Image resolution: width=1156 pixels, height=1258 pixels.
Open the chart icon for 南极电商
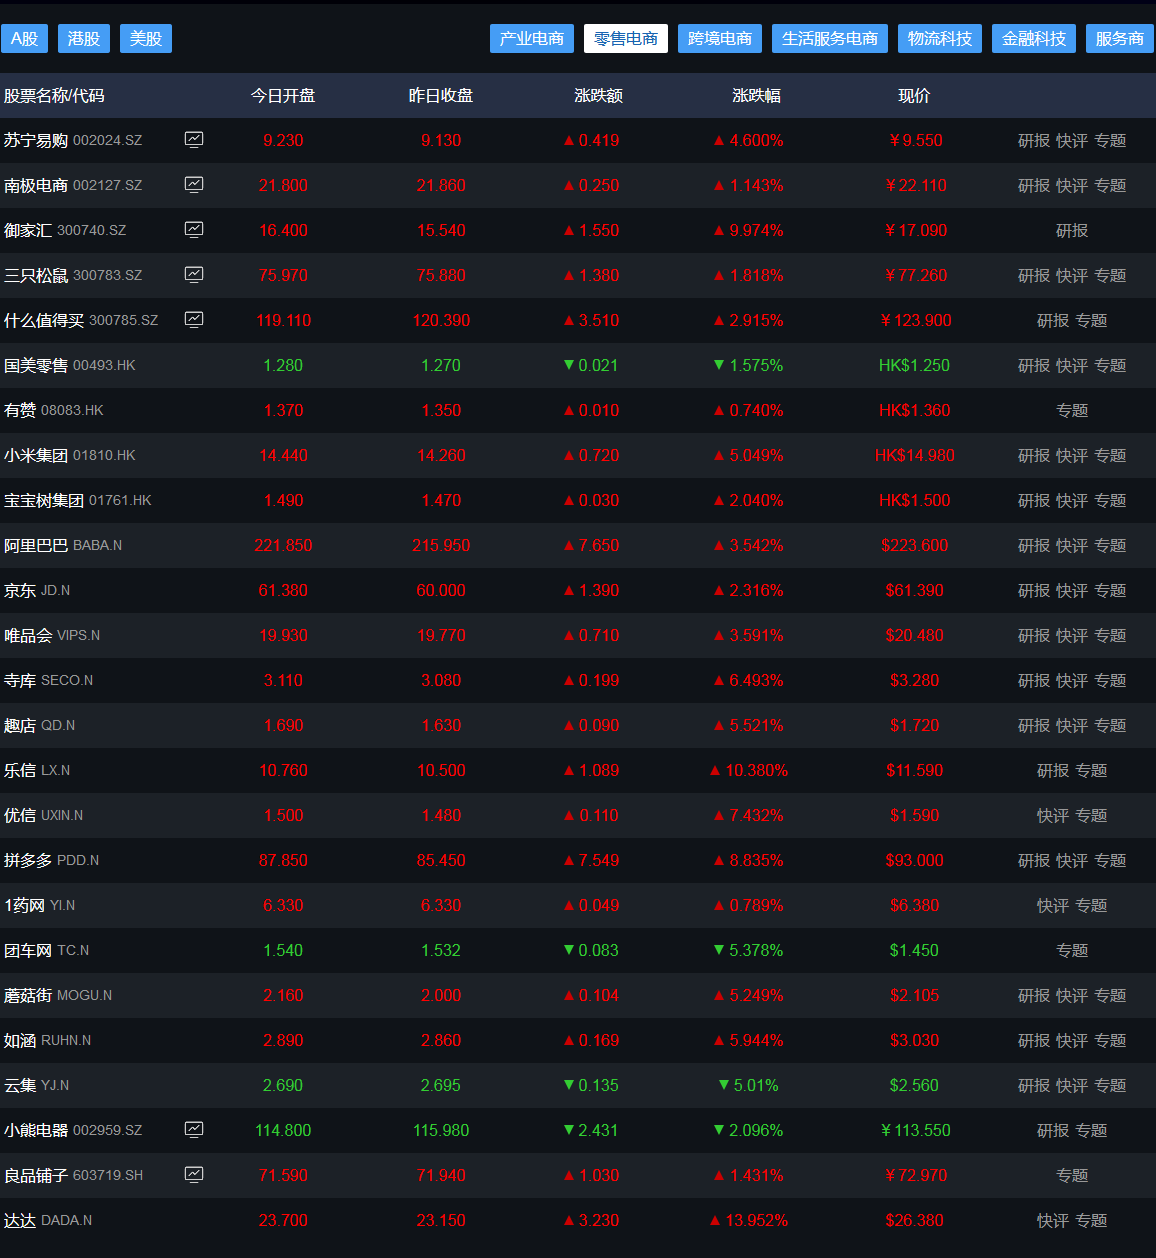tap(194, 184)
